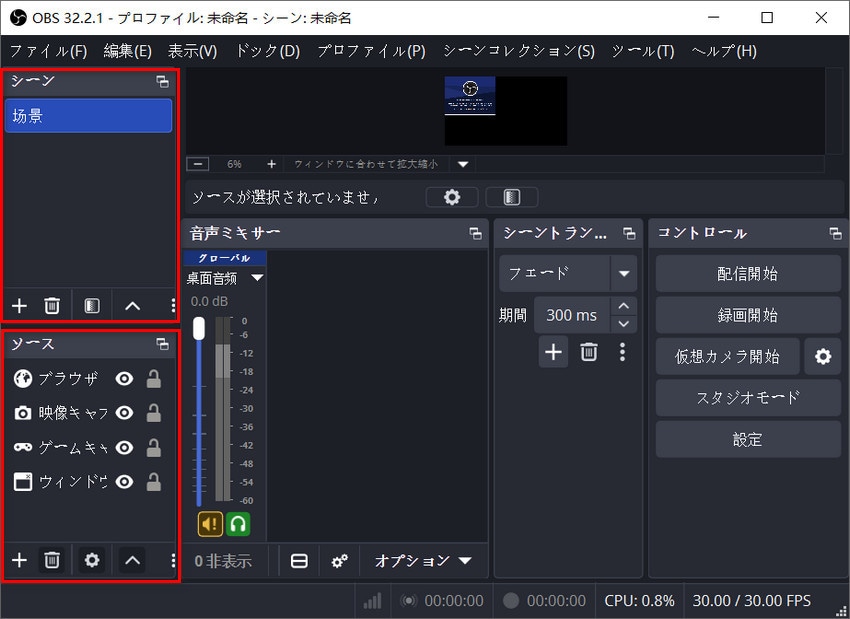Open virtual camera settings gear
Image resolution: width=850 pixels, height=619 pixels.
click(x=823, y=356)
